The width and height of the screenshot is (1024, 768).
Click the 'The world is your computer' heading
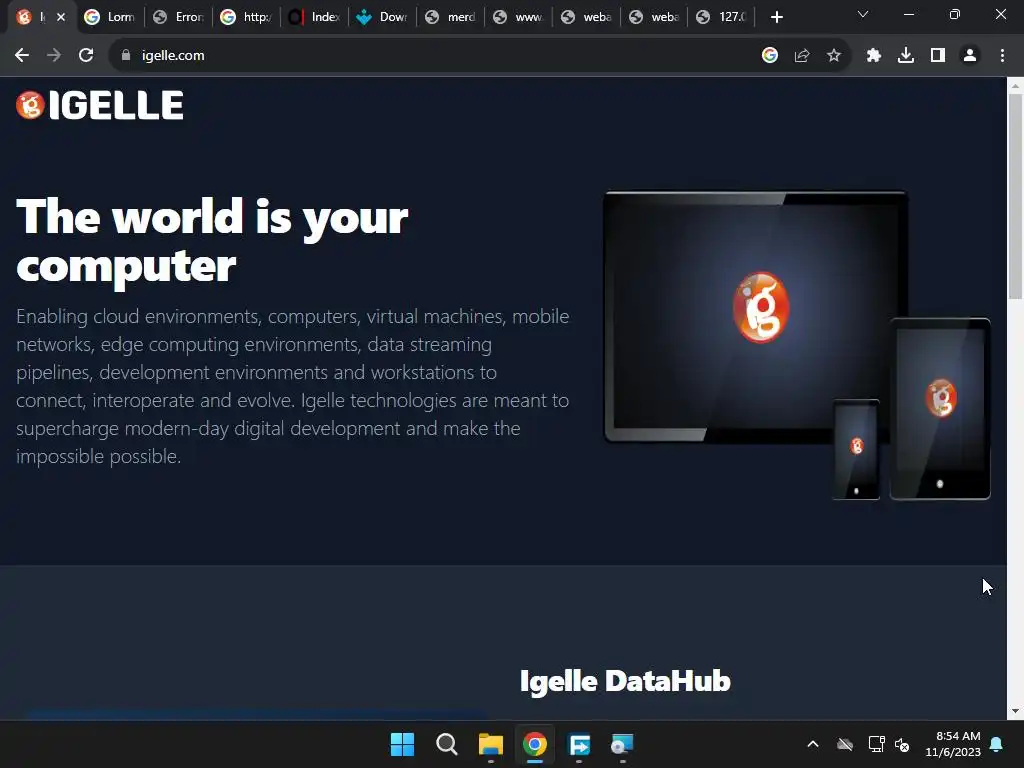pos(212,241)
